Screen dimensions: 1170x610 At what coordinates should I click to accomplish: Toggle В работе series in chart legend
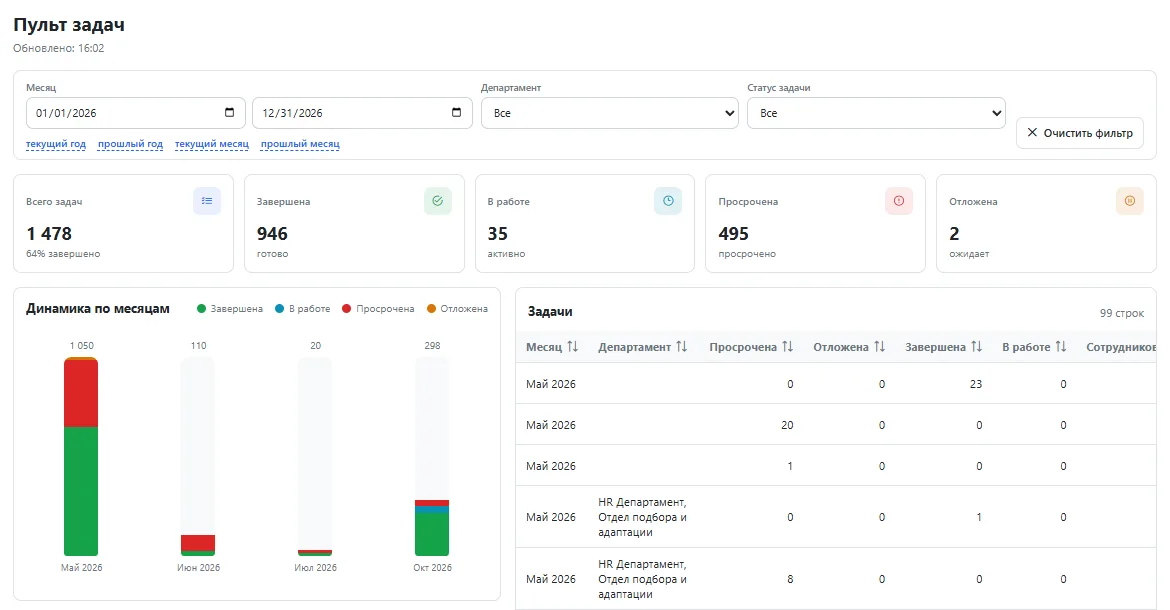point(302,309)
